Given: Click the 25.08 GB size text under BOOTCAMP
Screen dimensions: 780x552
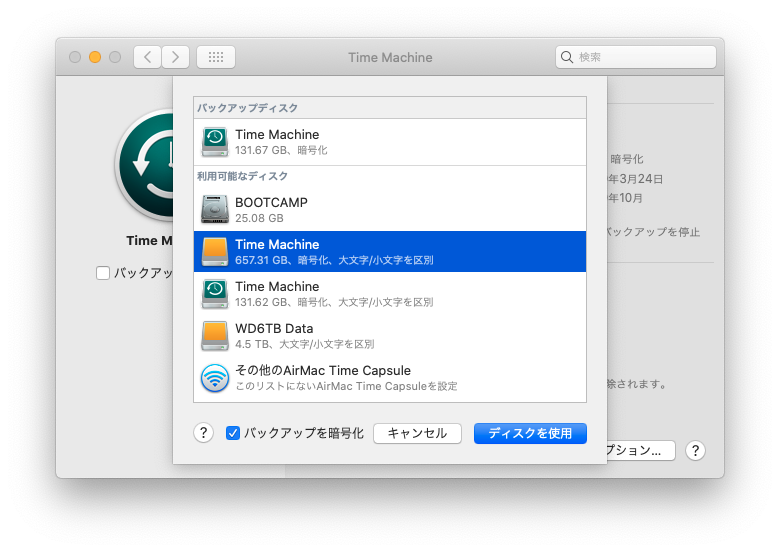Looking at the screenshot, I should pyautogui.click(x=259, y=218).
